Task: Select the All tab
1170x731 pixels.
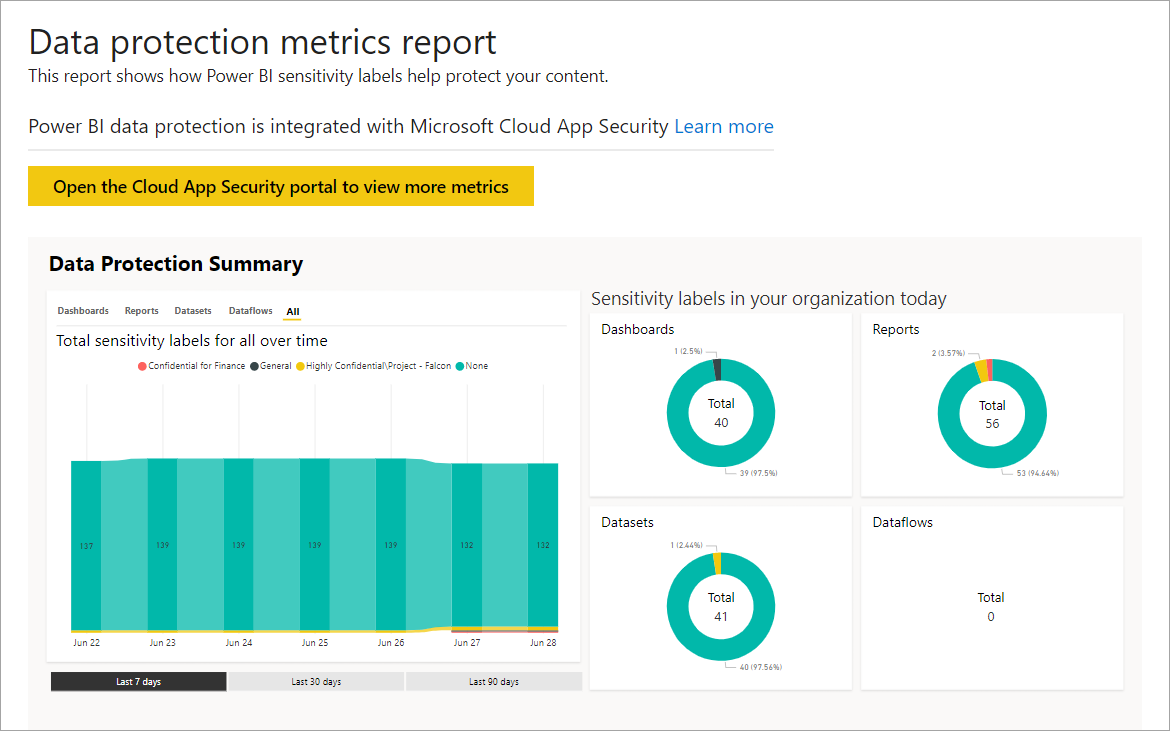Action: (x=292, y=312)
